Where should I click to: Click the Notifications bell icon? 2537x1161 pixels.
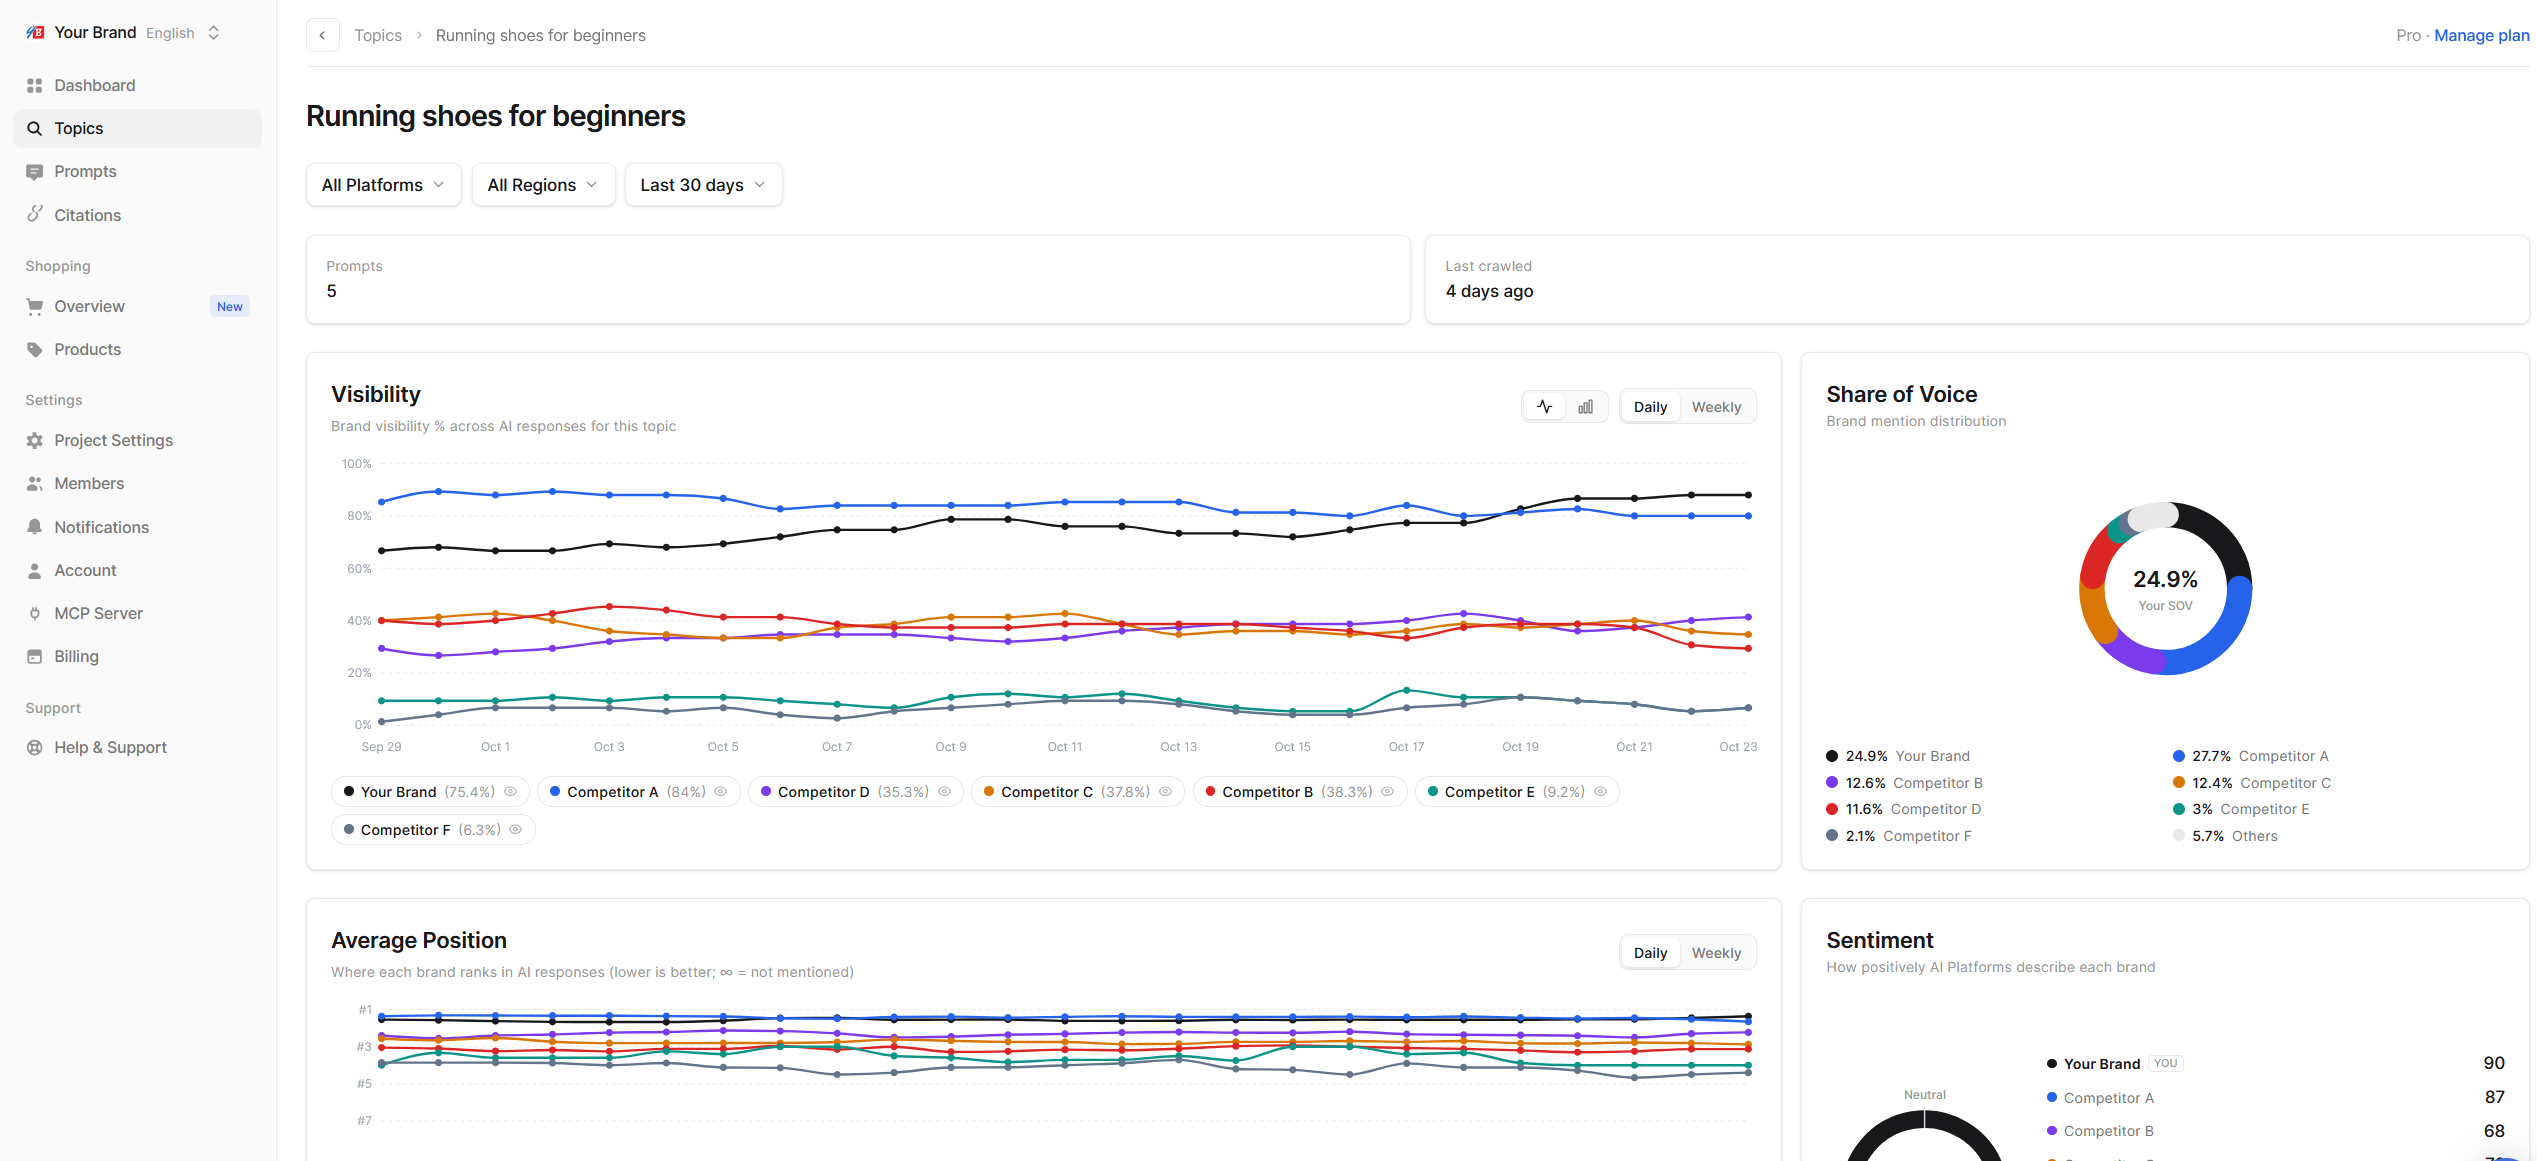coord(35,527)
